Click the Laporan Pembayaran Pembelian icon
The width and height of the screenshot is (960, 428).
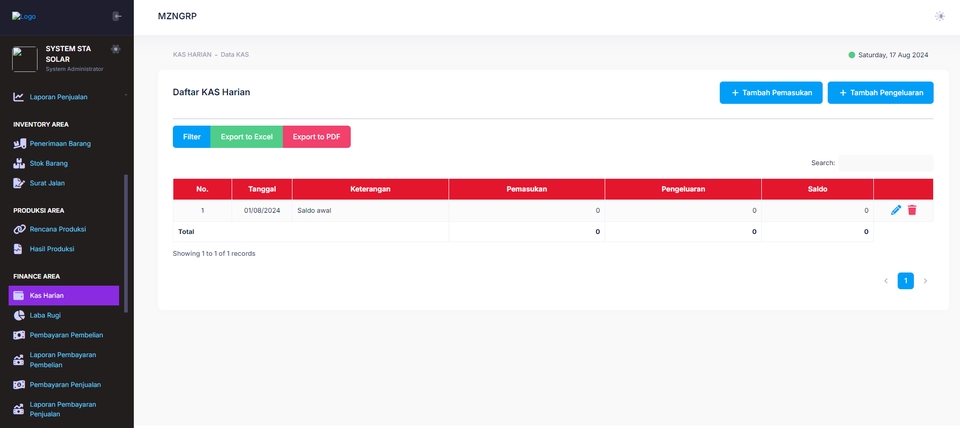click(x=19, y=360)
